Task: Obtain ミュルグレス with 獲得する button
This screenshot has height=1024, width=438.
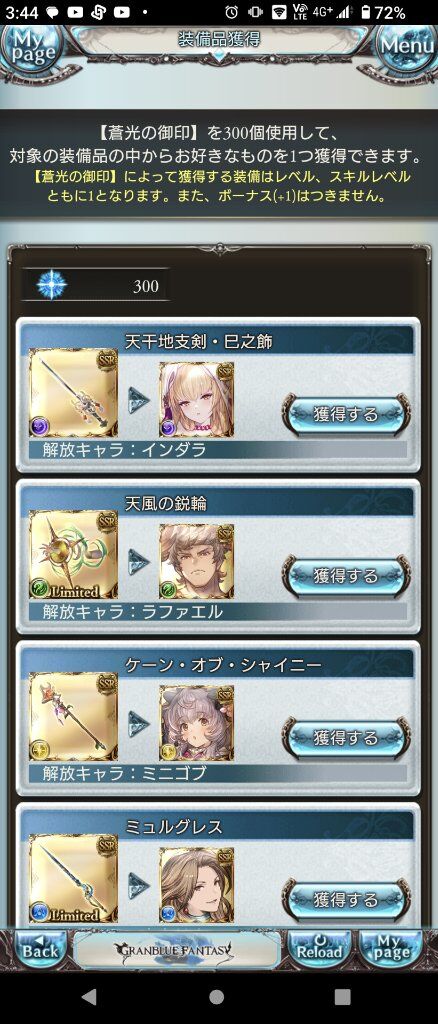Action: (346, 900)
